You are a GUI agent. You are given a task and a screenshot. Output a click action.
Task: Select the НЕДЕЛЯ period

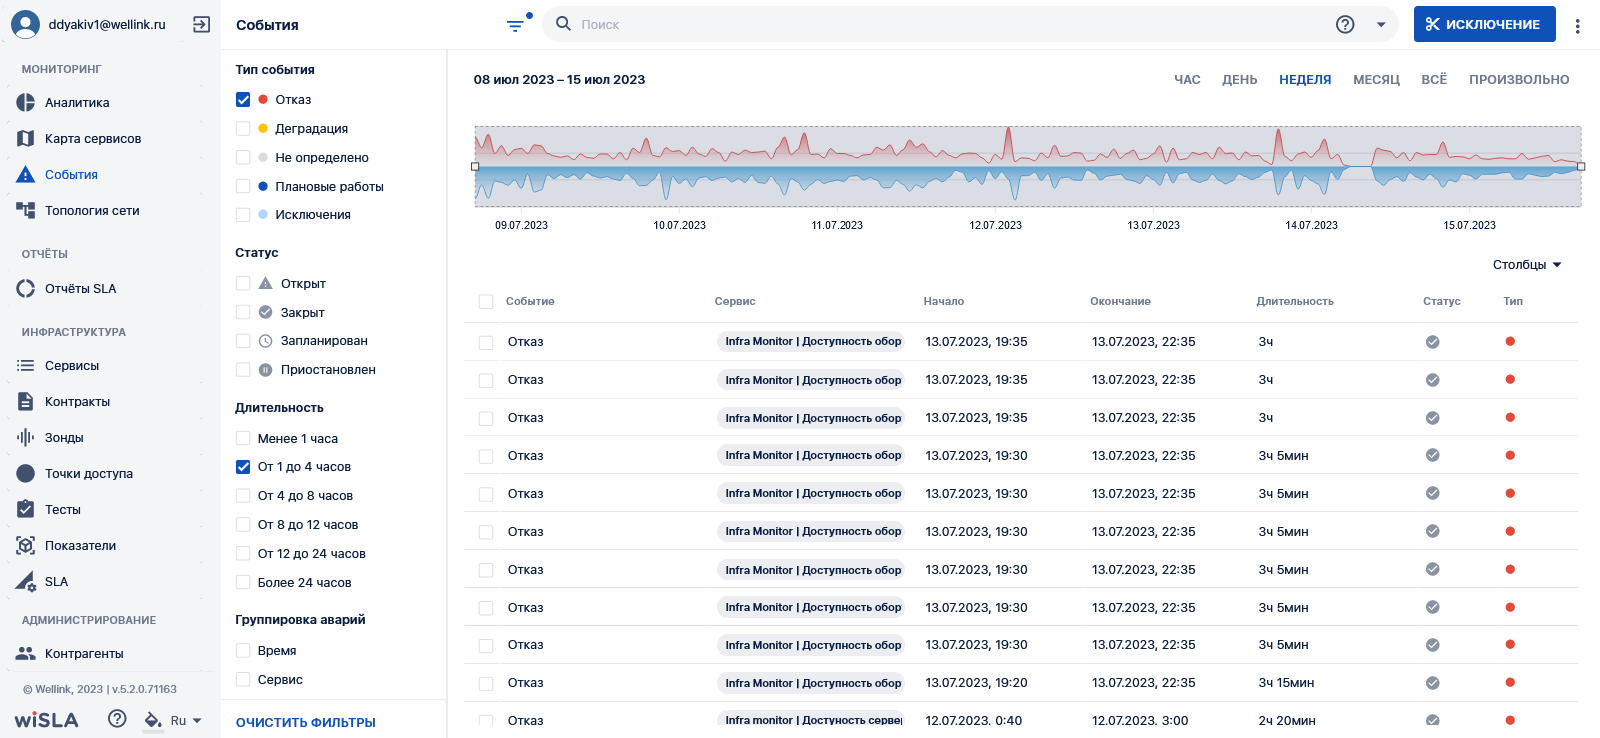[1305, 80]
